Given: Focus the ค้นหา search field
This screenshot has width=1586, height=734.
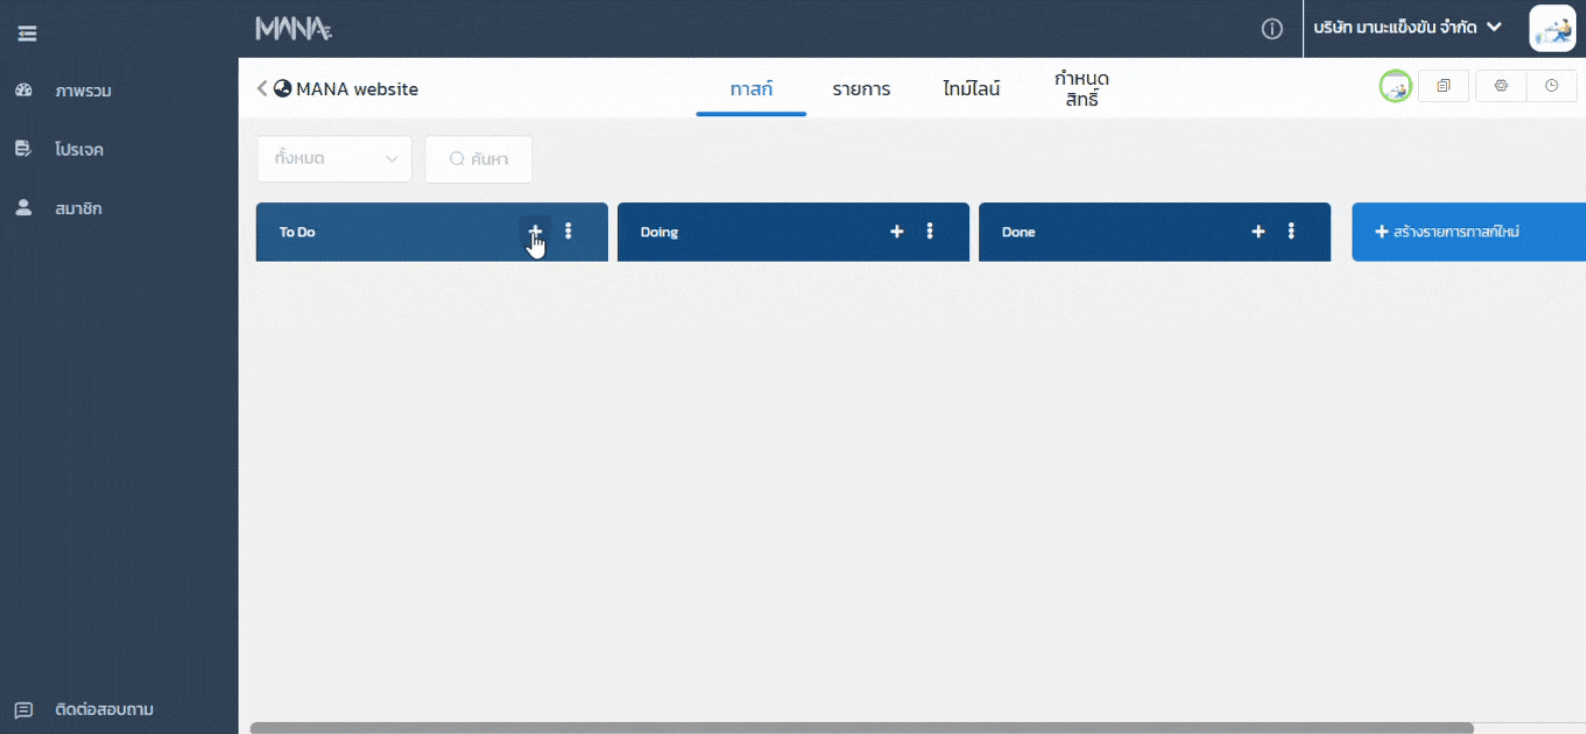Looking at the screenshot, I should (x=478, y=159).
